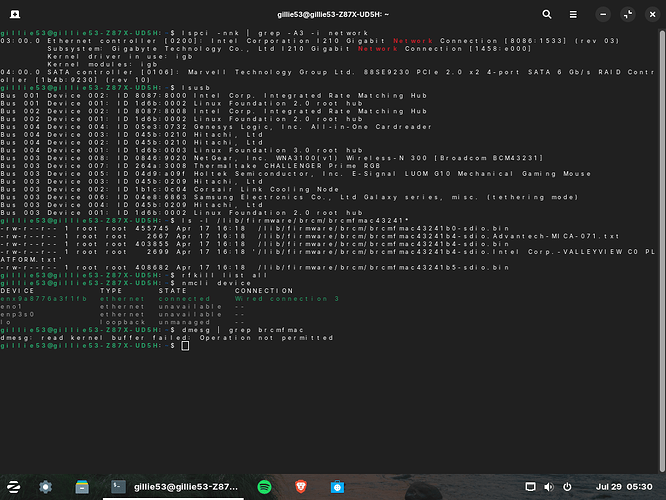Open Spotify from the taskbar

(x=265, y=487)
